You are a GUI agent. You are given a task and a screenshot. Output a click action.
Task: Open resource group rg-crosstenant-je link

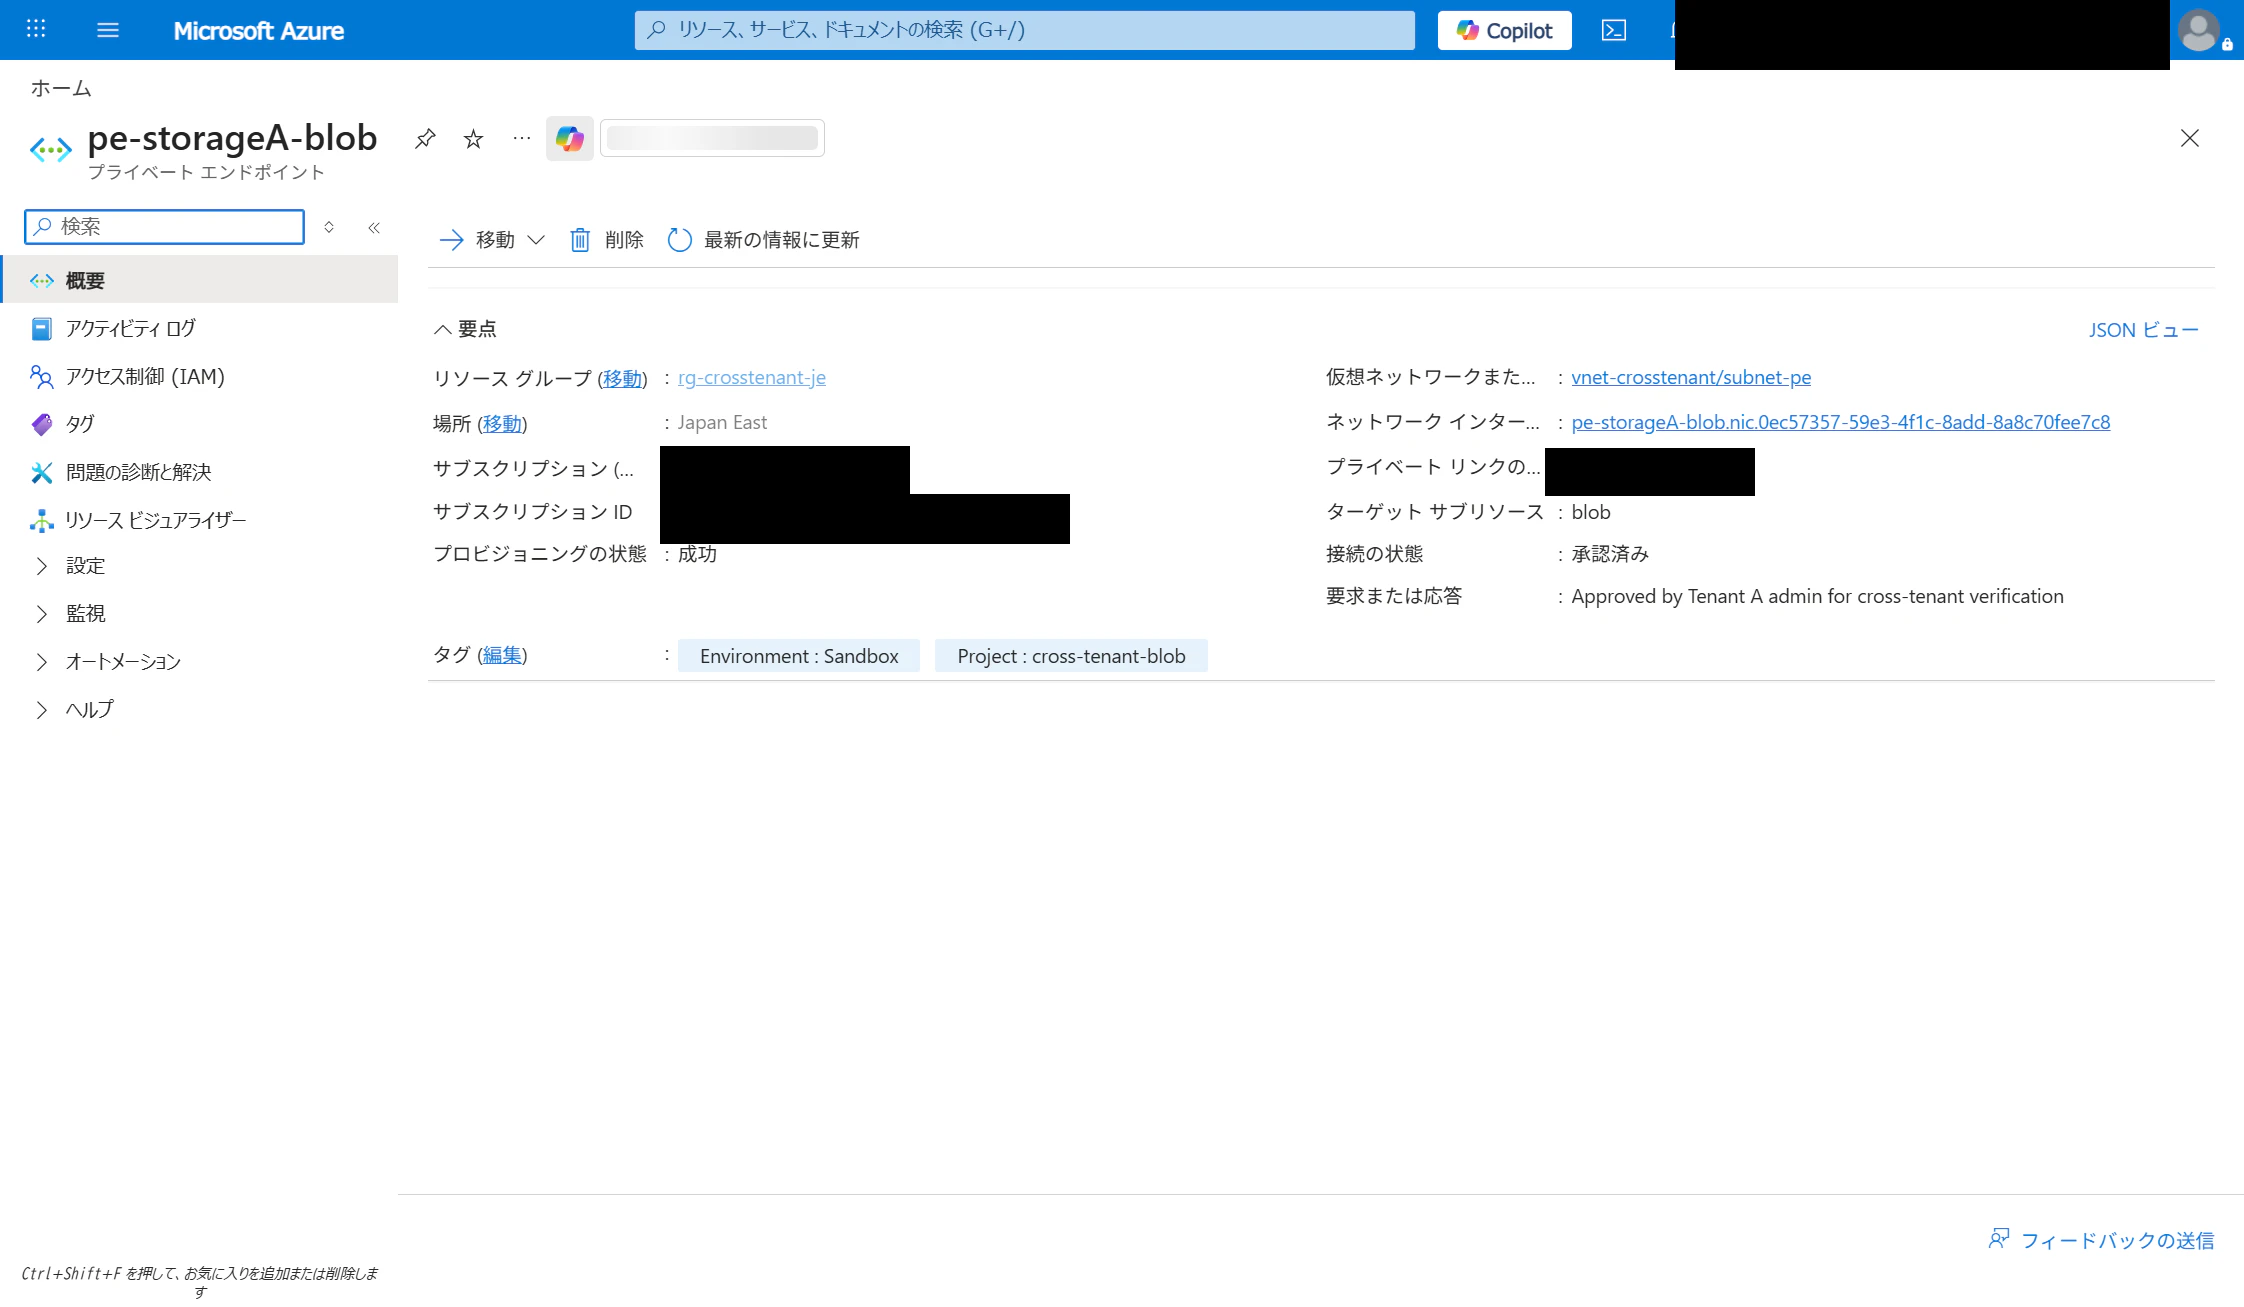[x=752, y=378]
